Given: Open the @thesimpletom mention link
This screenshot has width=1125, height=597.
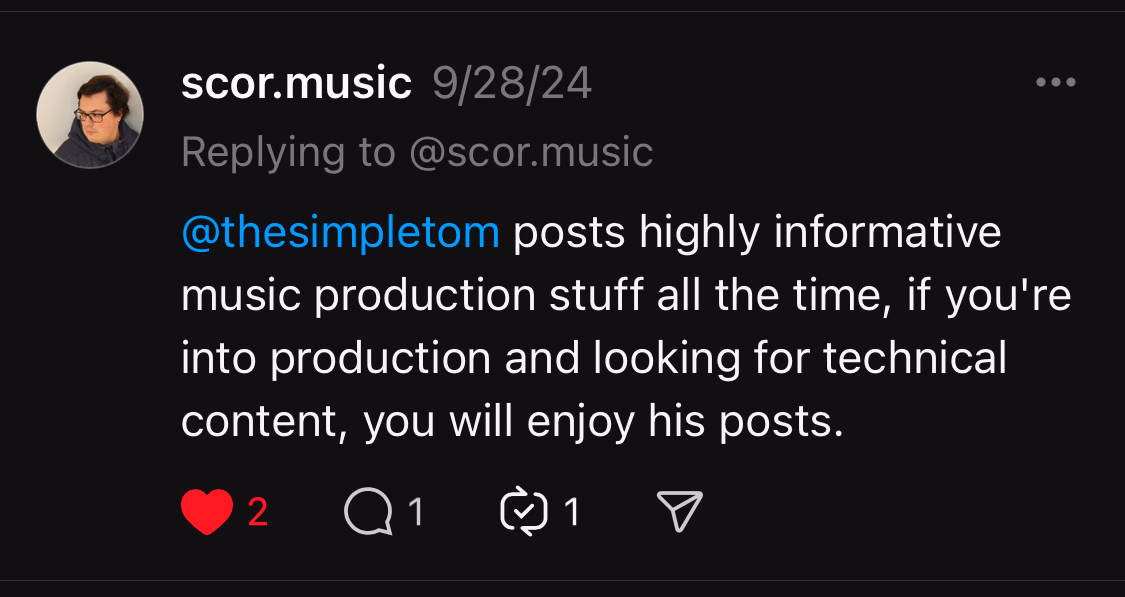Looking at the screenshot, I should click(340, 233).
